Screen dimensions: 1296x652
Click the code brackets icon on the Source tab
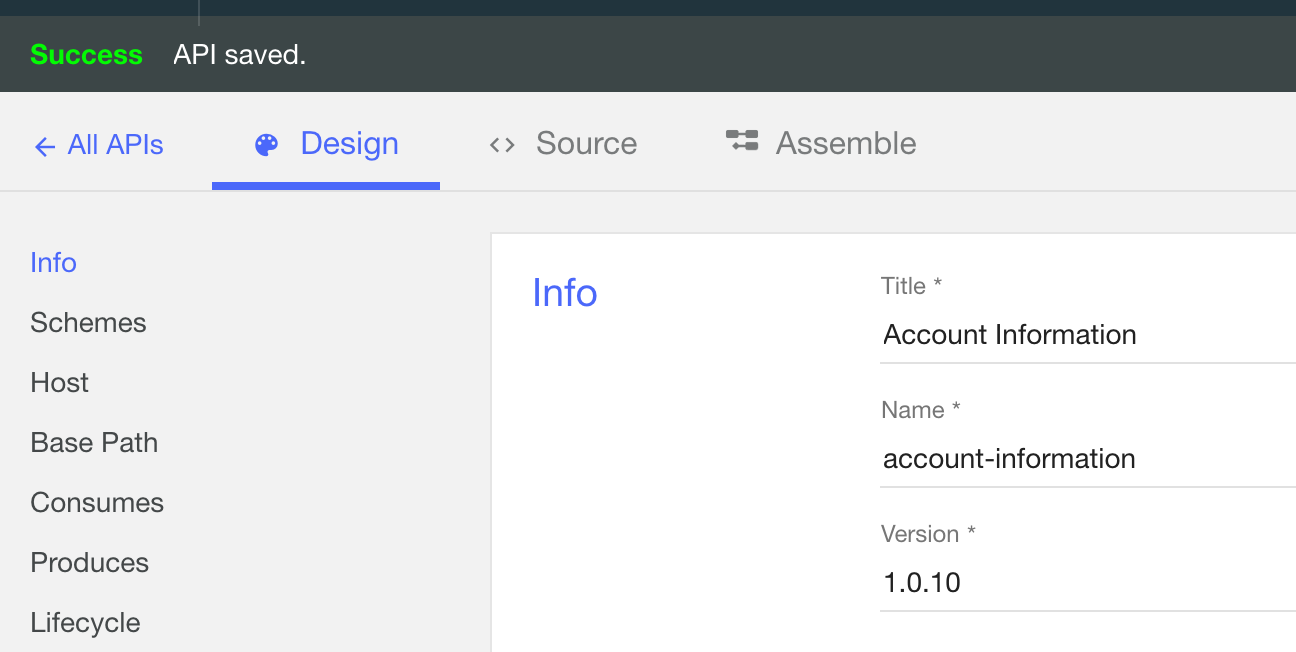point(502,145)
